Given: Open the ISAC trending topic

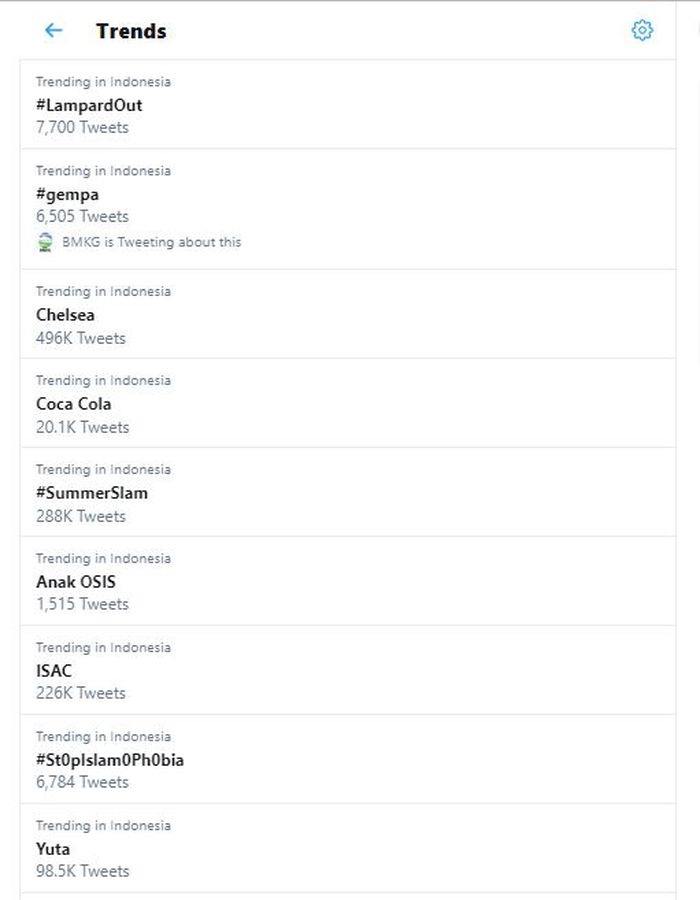Looking at the screenshot, I should (56, 672).
